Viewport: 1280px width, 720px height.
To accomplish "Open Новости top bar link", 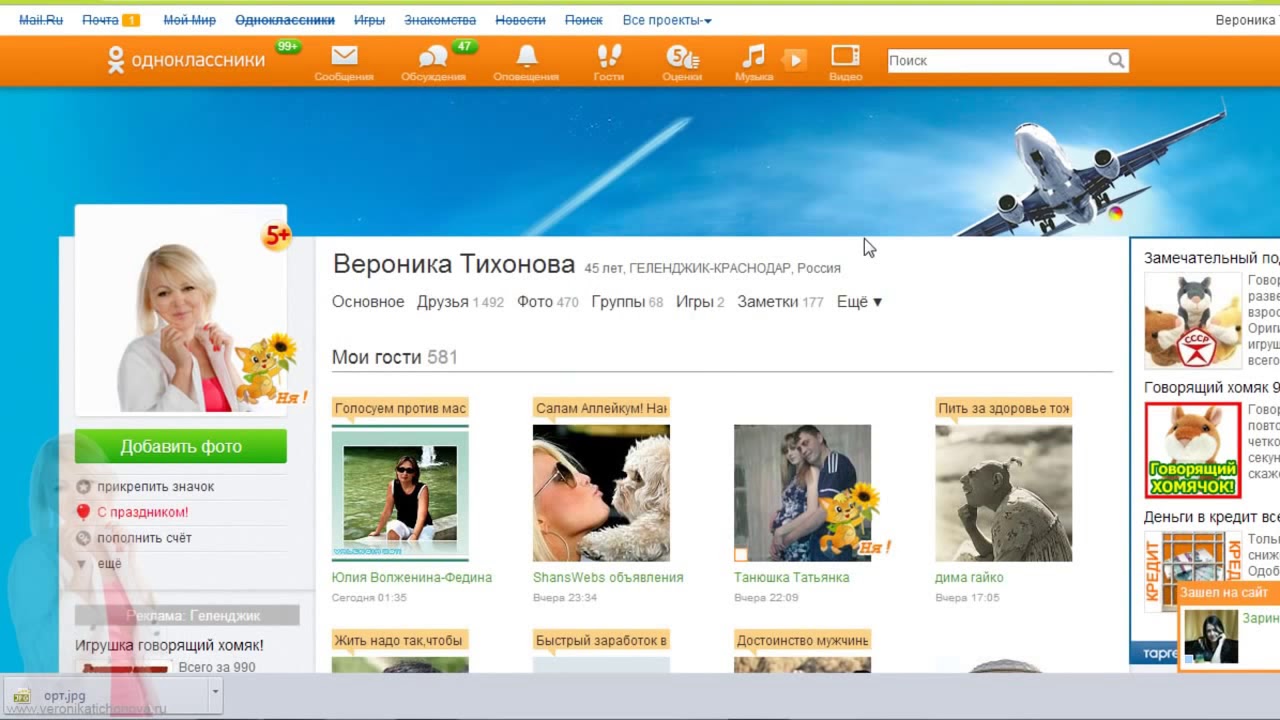I will (x=521, y=20).
